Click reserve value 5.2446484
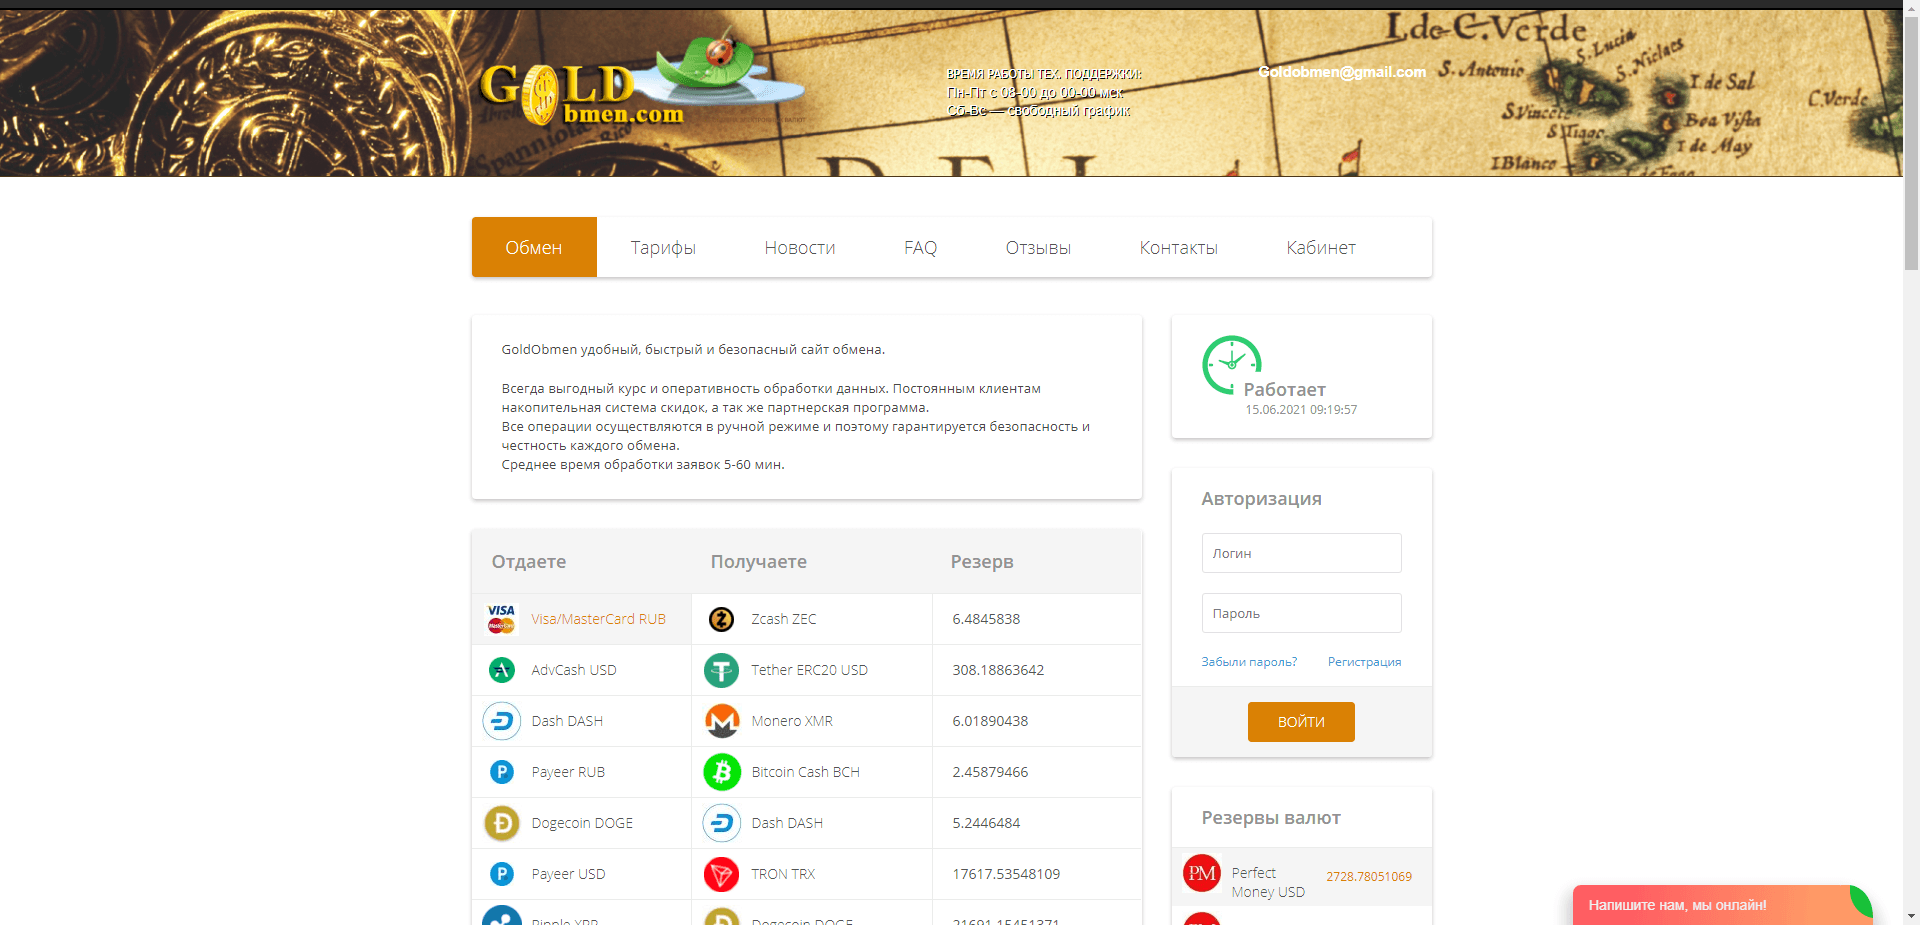1920x925 pixels. tap(986, 823)
